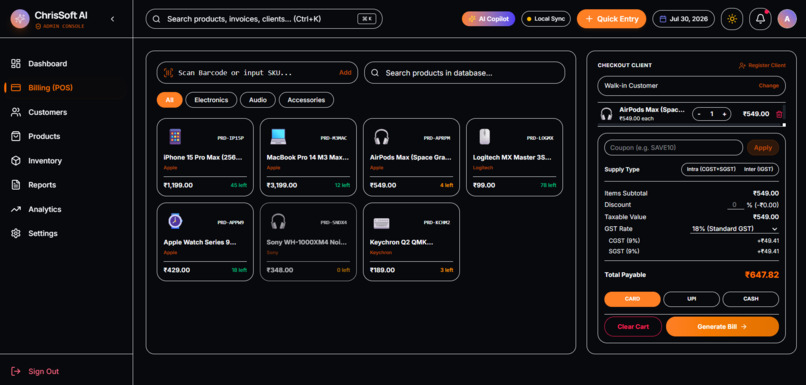The height and width of the screenshot is (385, 806).
Task: Focus the global search products, invoices field
Action: 264,19
